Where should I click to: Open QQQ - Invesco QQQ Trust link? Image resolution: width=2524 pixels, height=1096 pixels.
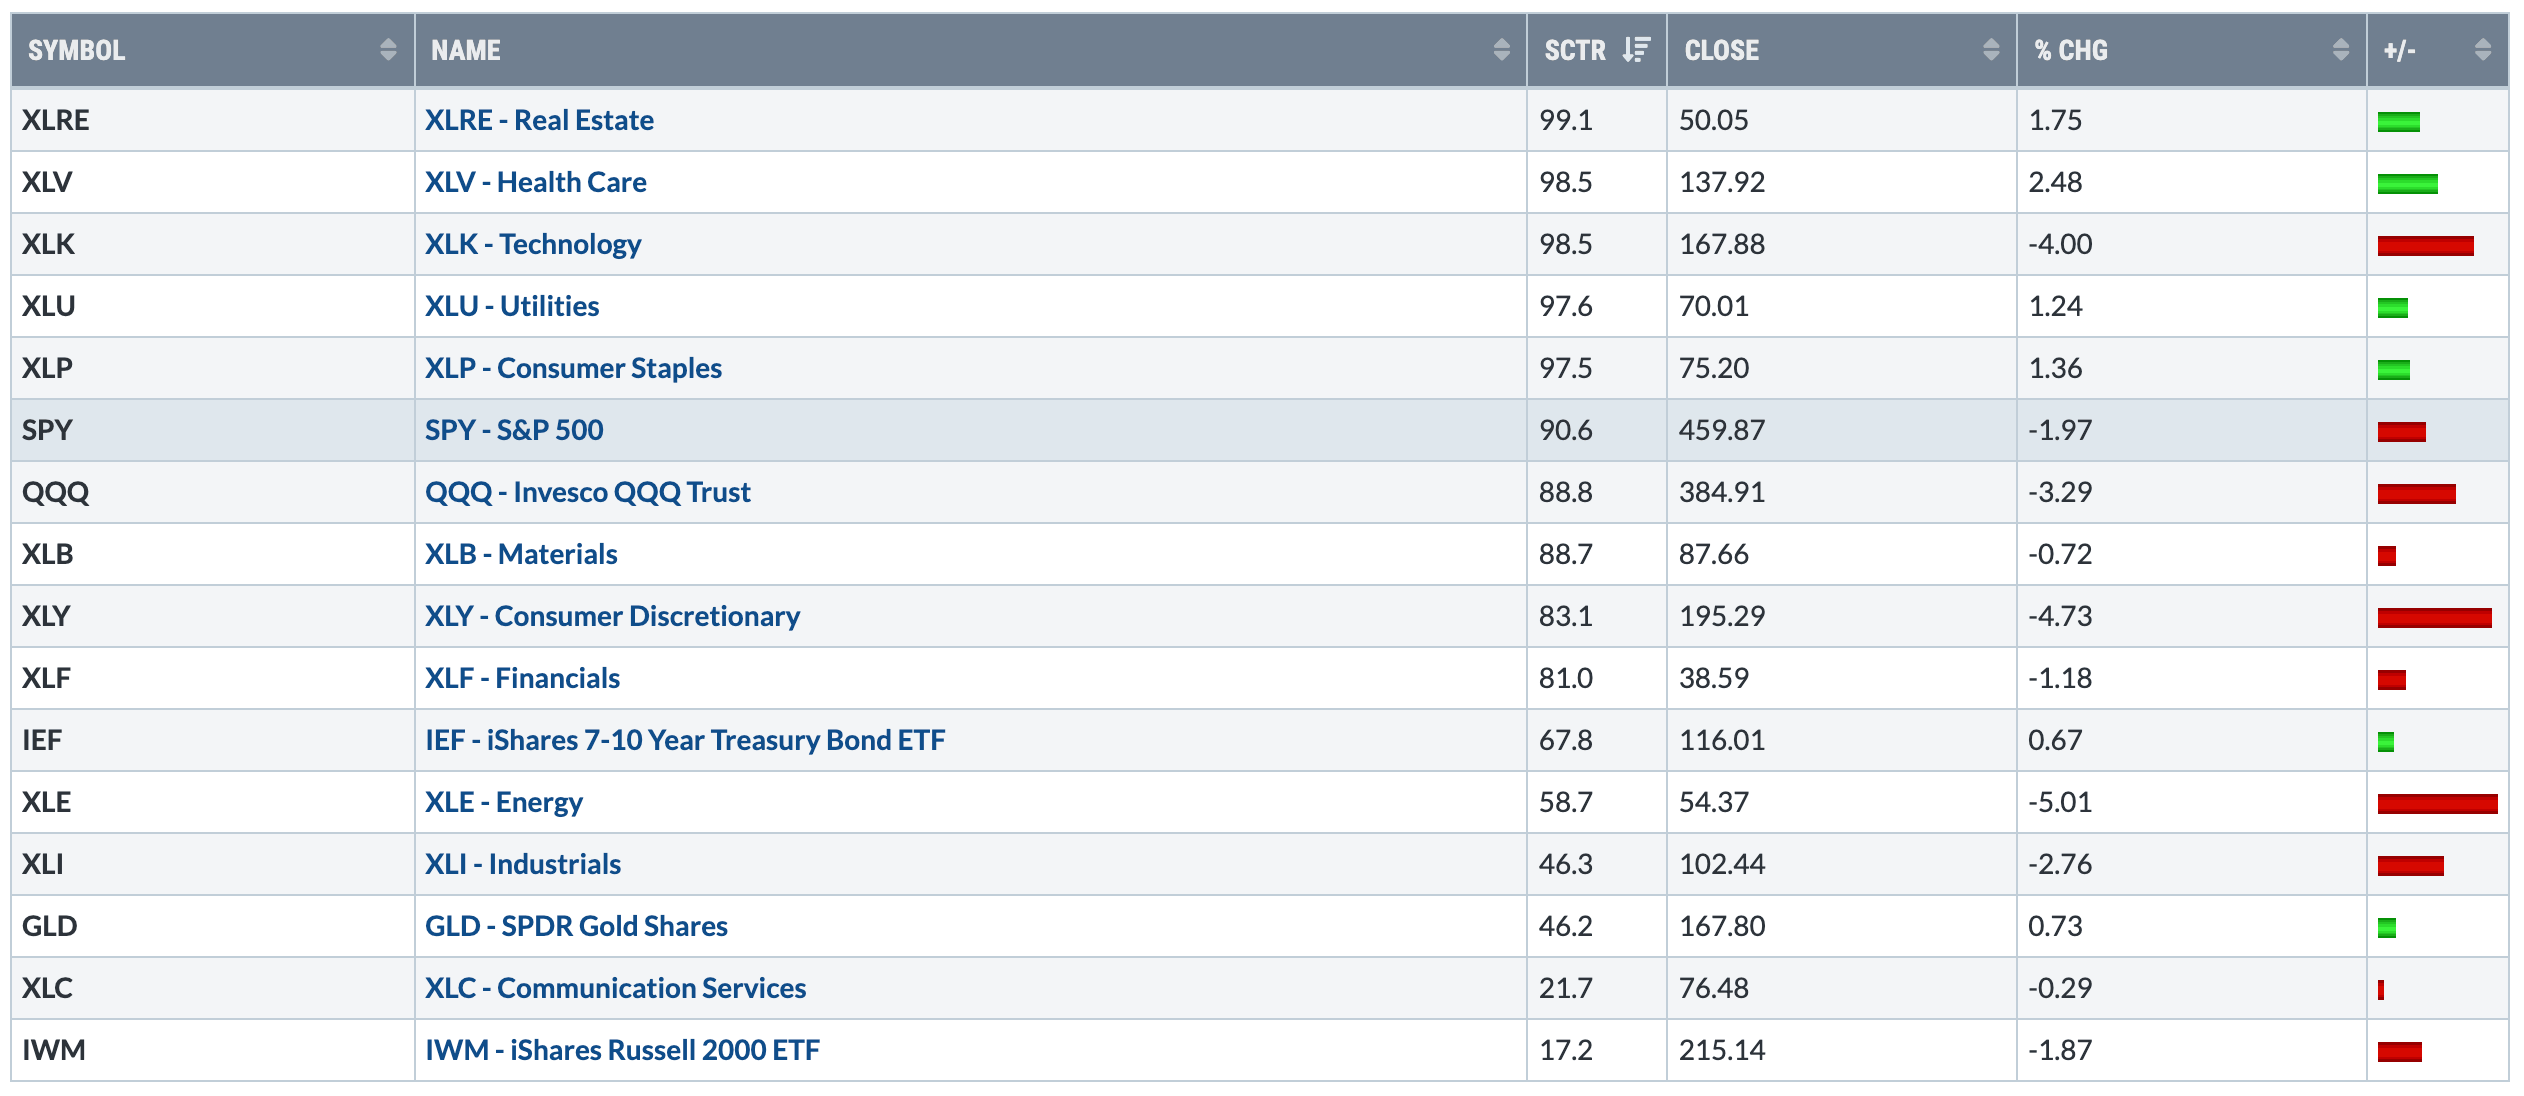point(588,492)
